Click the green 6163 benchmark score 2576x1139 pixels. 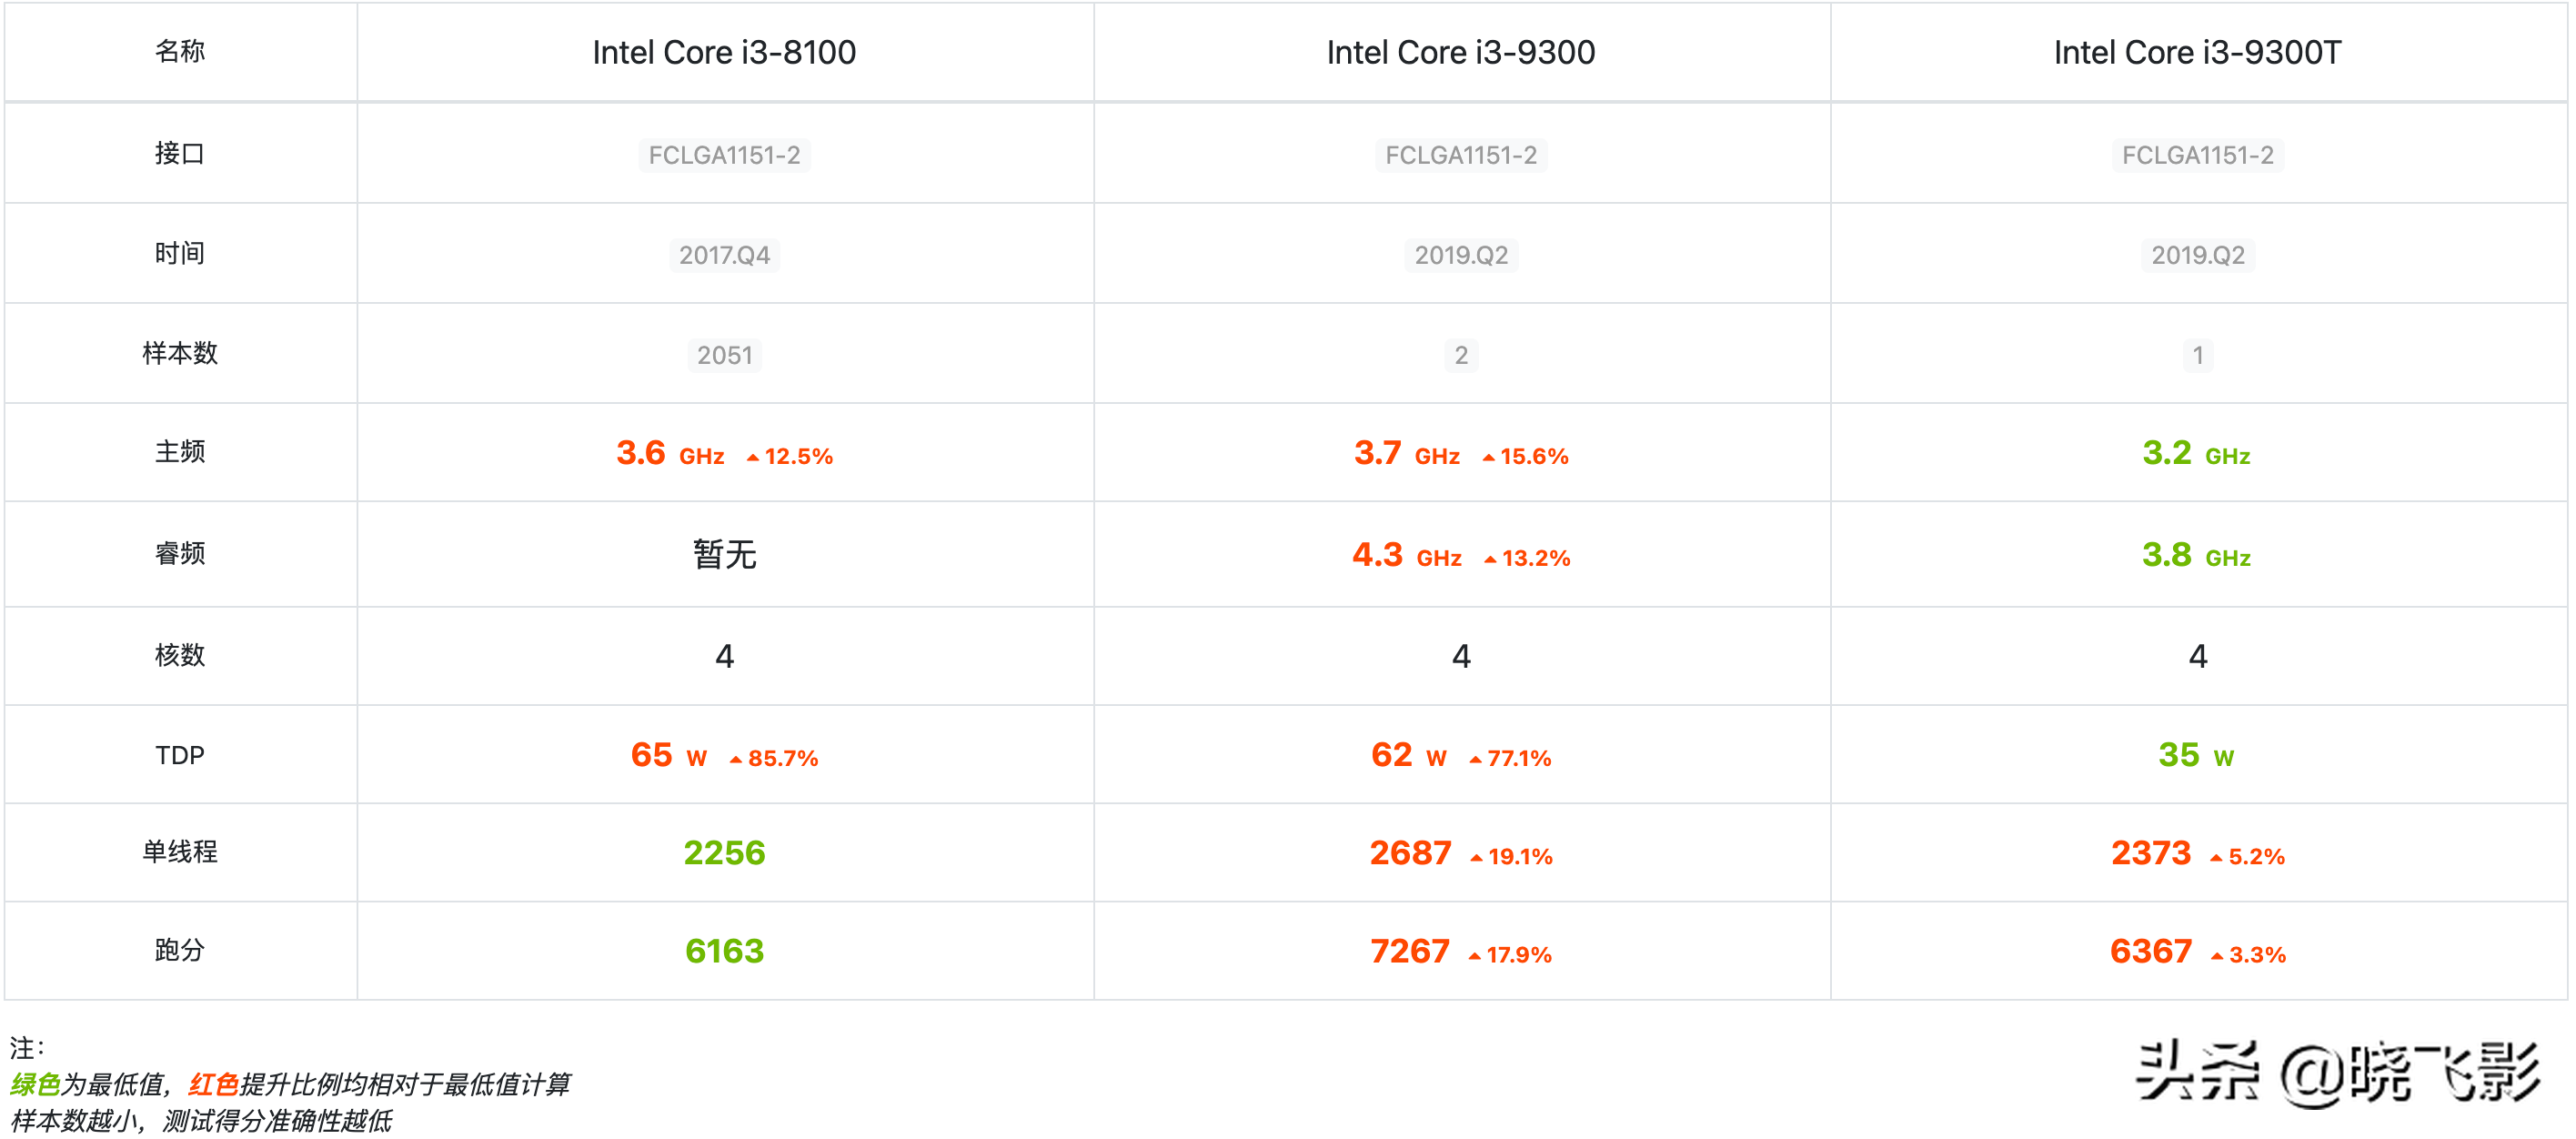pos(724,951)
